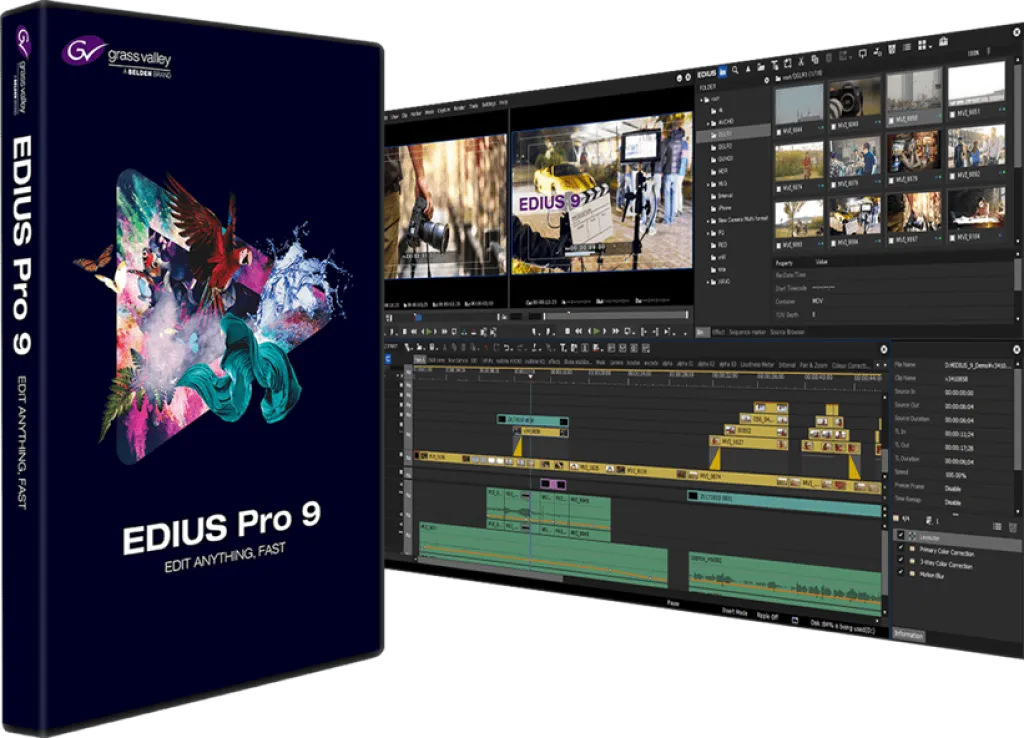Click the Ripple Off status bar button
The width and height of the screenshot is (1024, 738).
767,615
